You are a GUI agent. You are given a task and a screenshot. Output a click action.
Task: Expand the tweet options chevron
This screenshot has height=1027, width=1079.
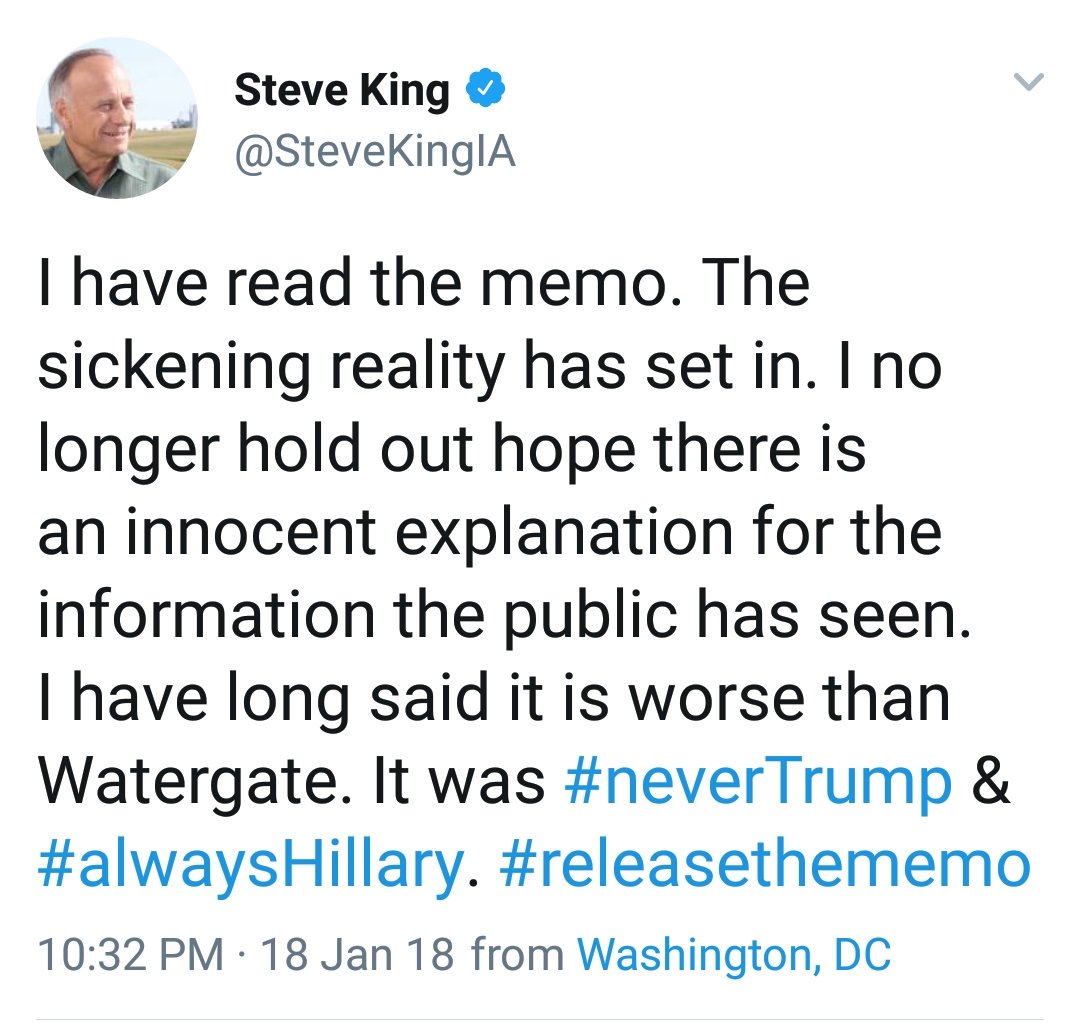[1029, 82]
